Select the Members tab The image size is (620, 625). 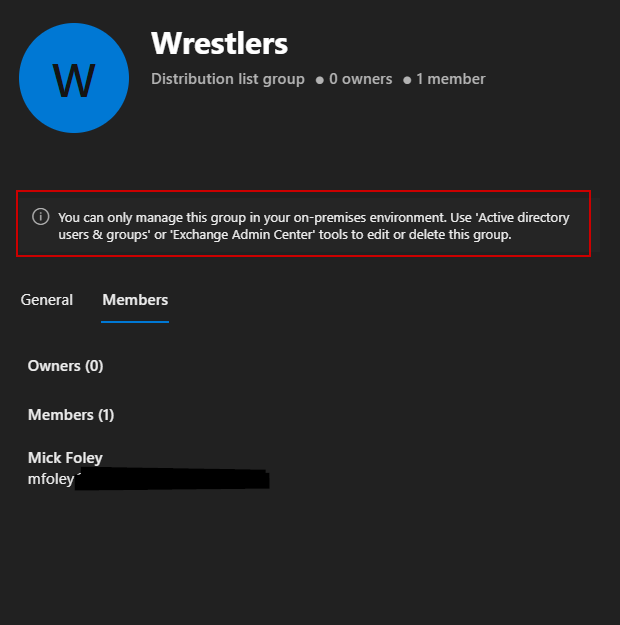coord(135,300)
